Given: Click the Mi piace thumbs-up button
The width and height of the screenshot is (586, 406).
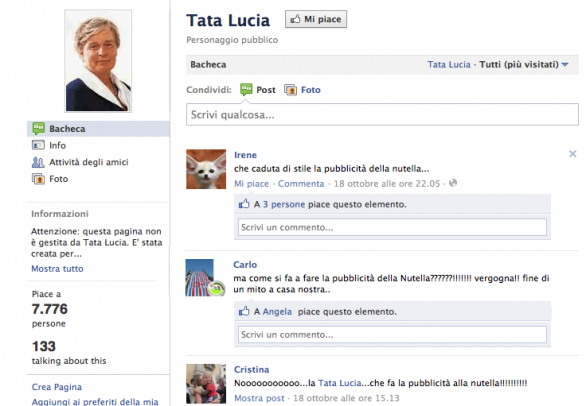Looking at the screenshot, I should coord(316,19).
